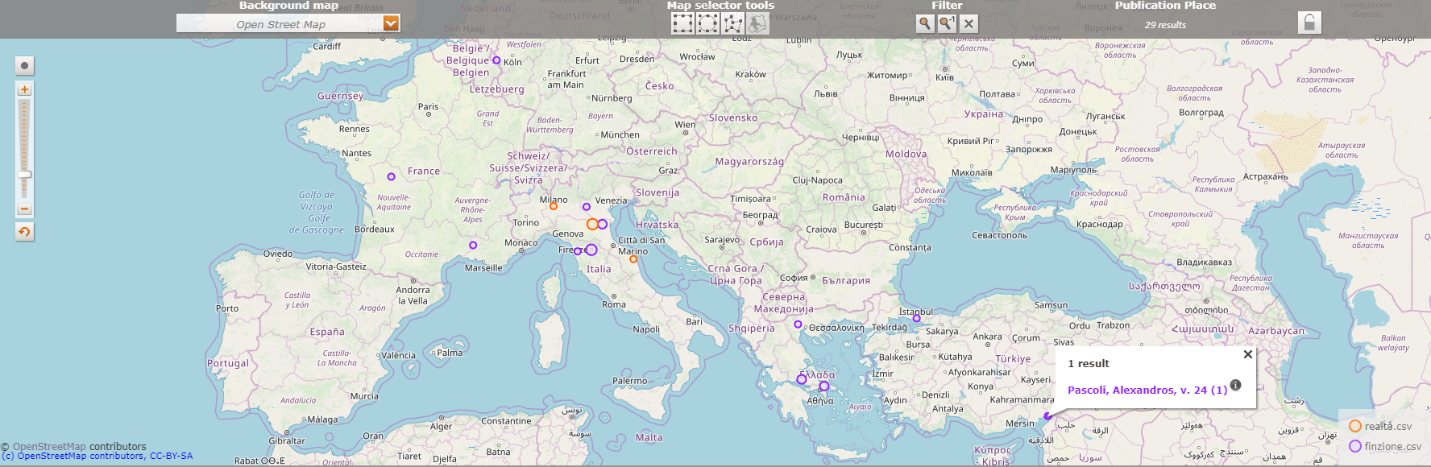The height and width of the screenshot is (467, 1431).
Task: Click the large purple marker at Firenze
Action: pos(591,250)
